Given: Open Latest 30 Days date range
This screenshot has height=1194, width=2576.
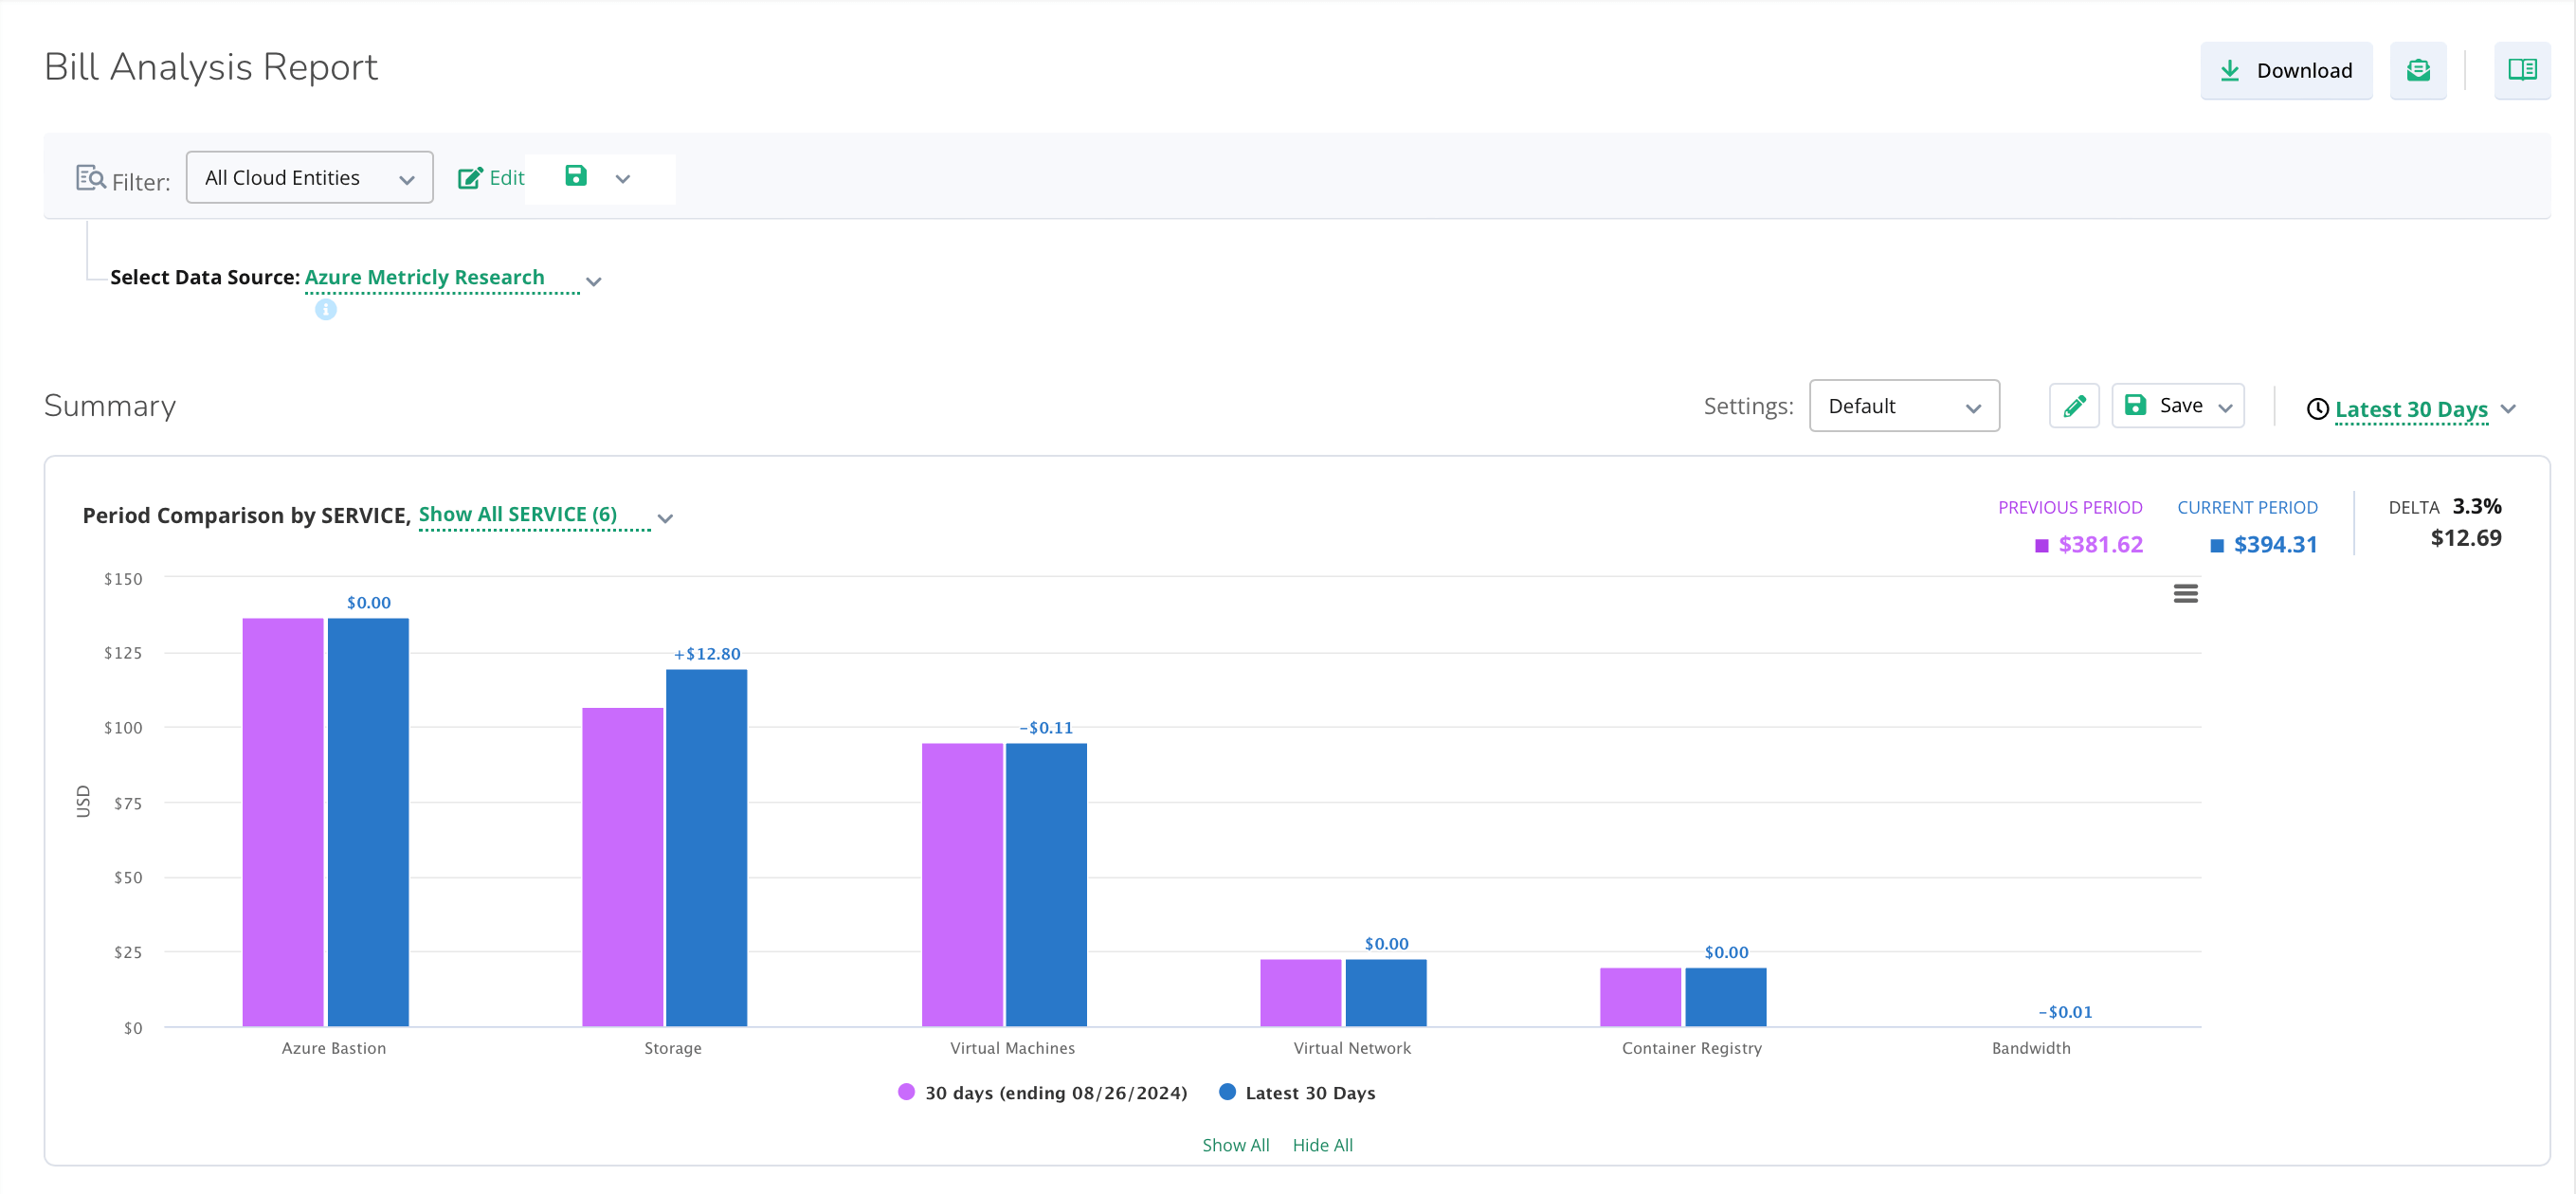Looking at the screenshot, I should (x=2410, y=409).
